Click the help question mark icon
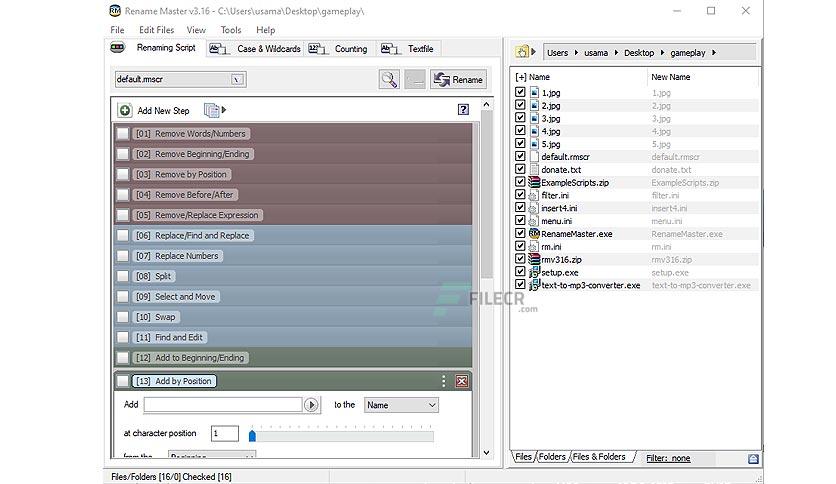Image resolution: width=836 pixels, height=484 pixels. point(463,109)
